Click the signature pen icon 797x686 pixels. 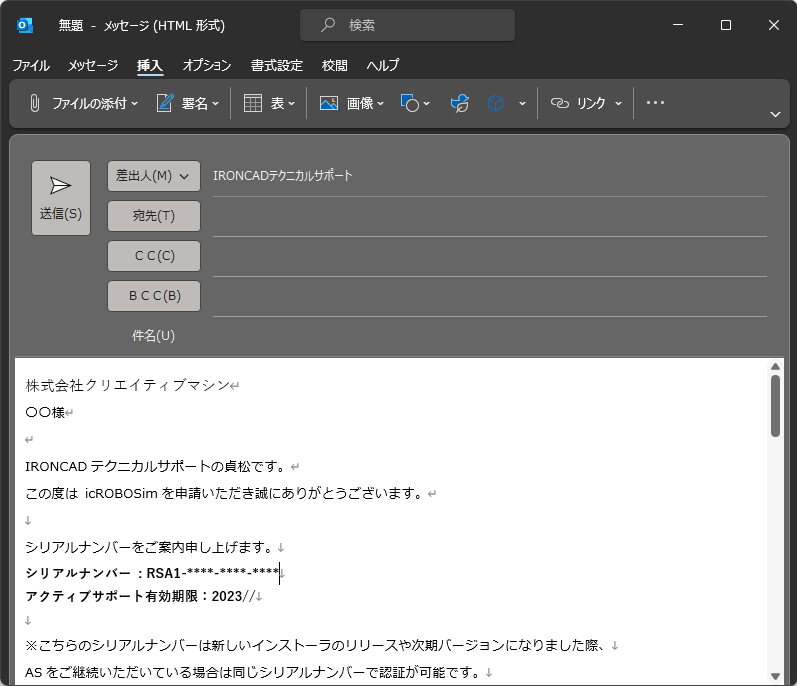[x=165, y=103]
